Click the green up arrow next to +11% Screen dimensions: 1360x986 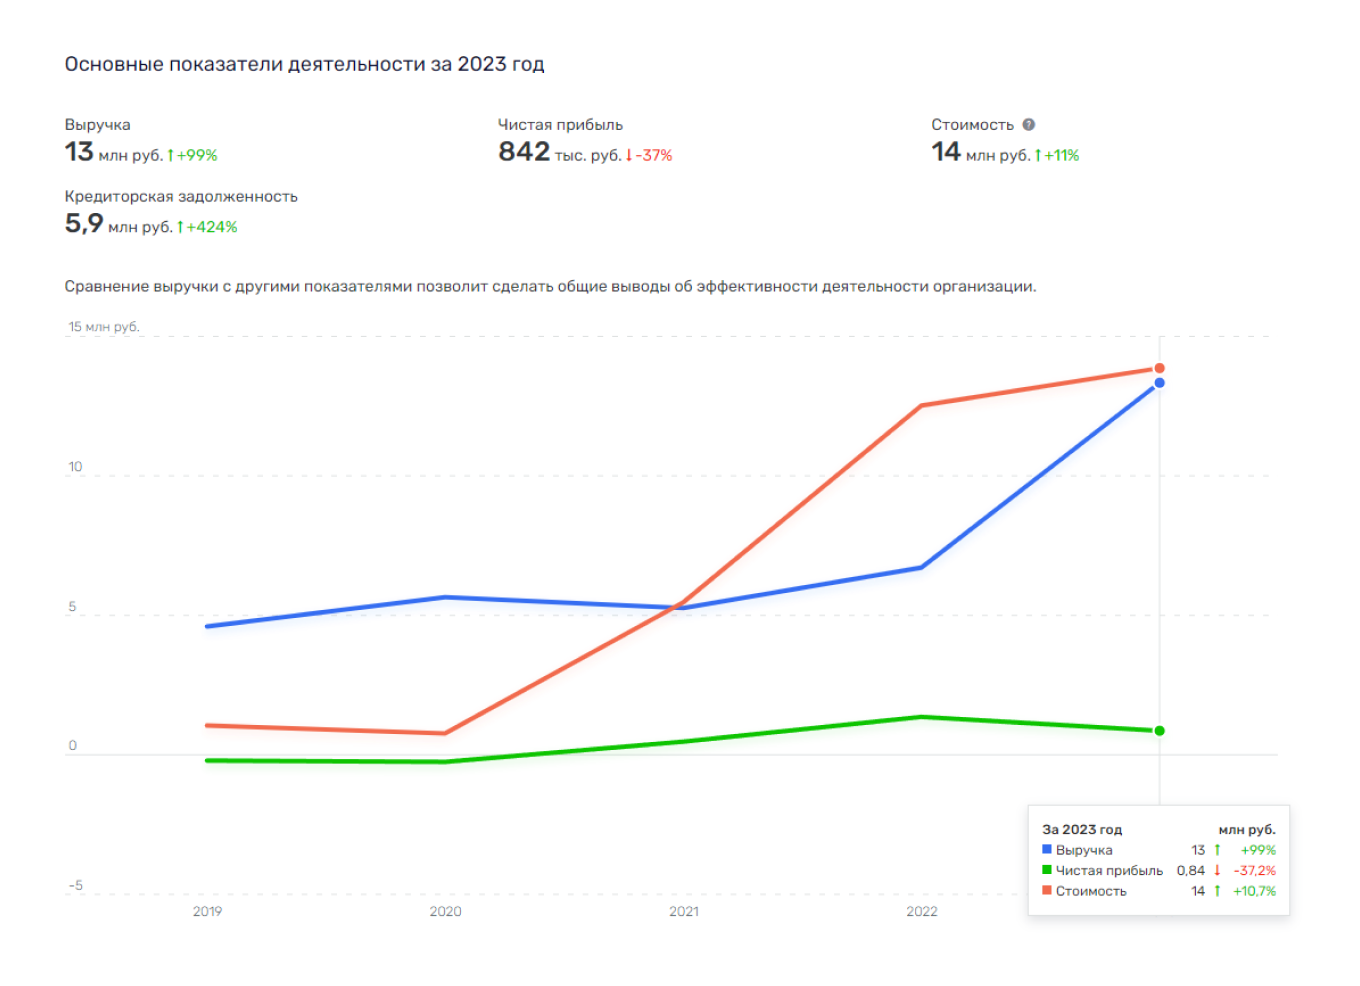[x=1038, y=155]
